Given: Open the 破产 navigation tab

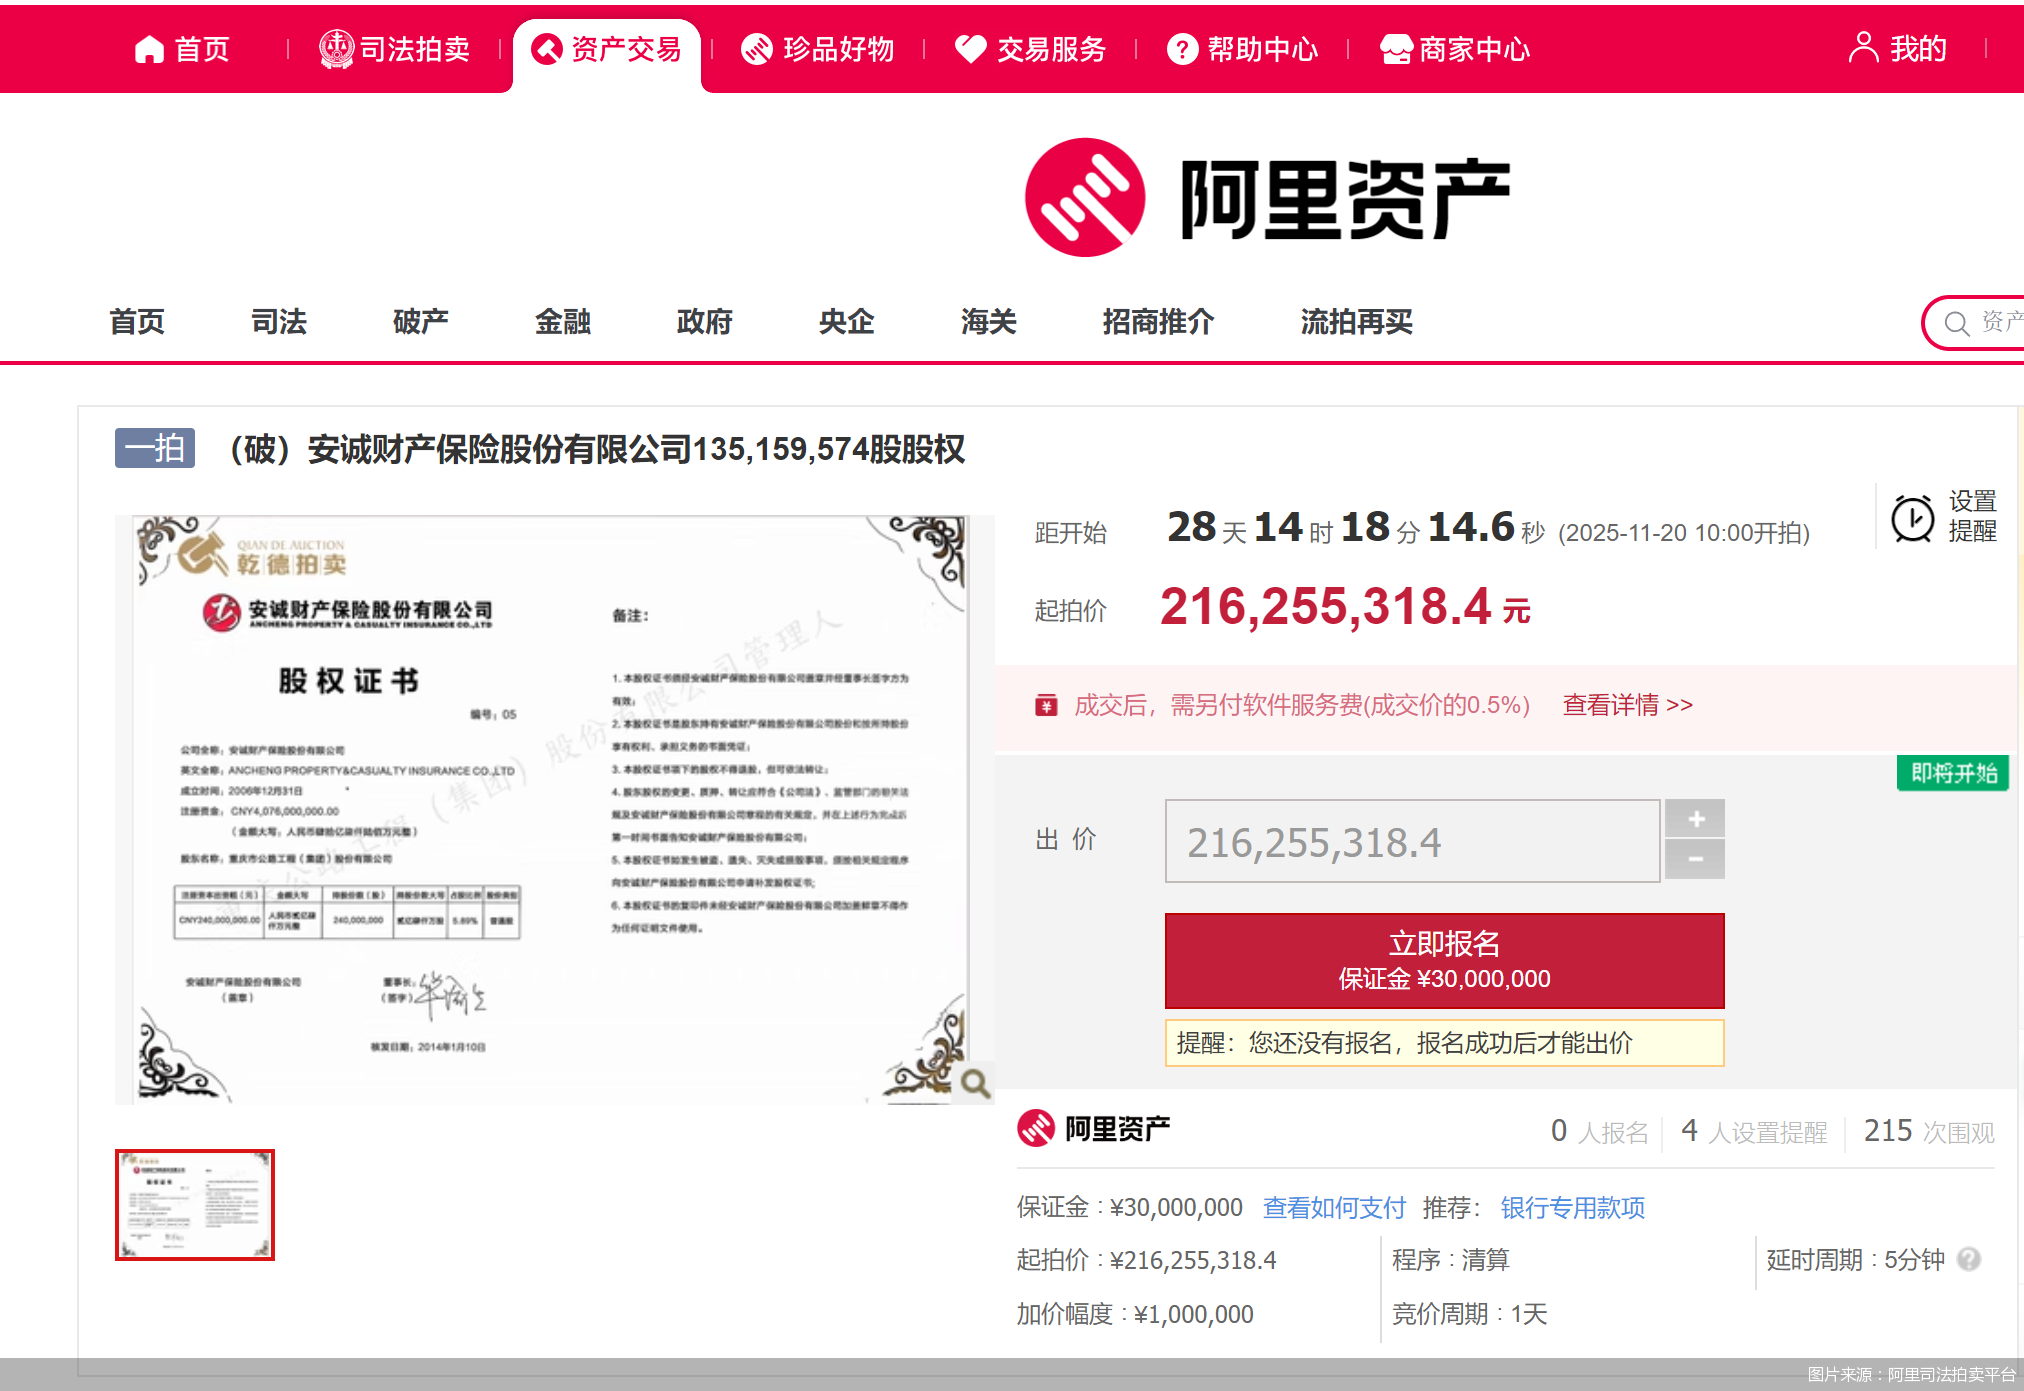Looking at the screenshot, I should tap(420, 322).
